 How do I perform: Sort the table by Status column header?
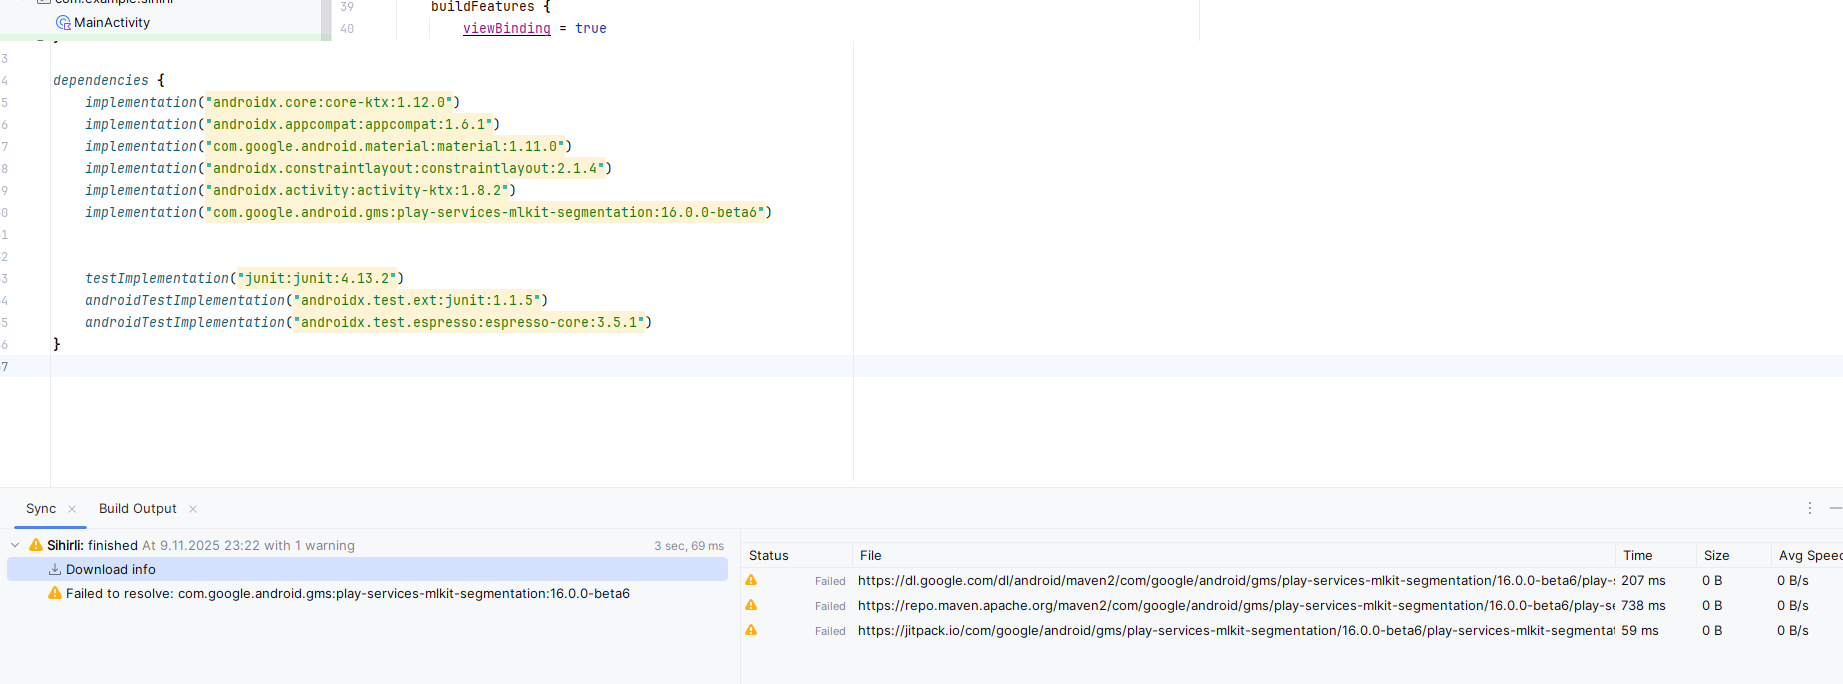coord(769,555)
